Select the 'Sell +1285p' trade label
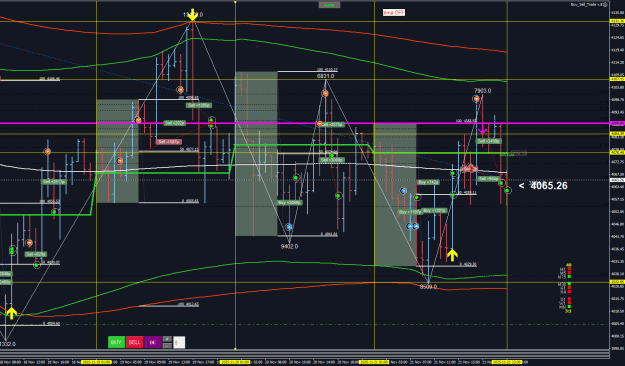The width and height of the screenshot is (625, 366). [x=199, y=105]
